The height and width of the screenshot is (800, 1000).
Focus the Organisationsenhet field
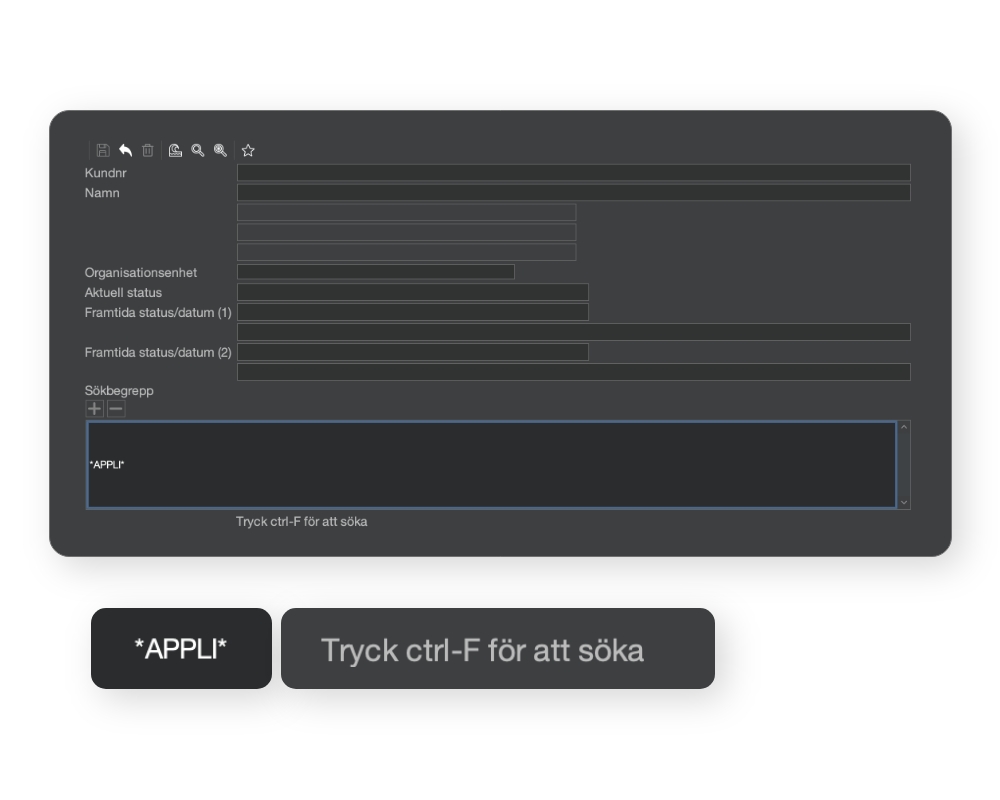click(x=376, y=272)
